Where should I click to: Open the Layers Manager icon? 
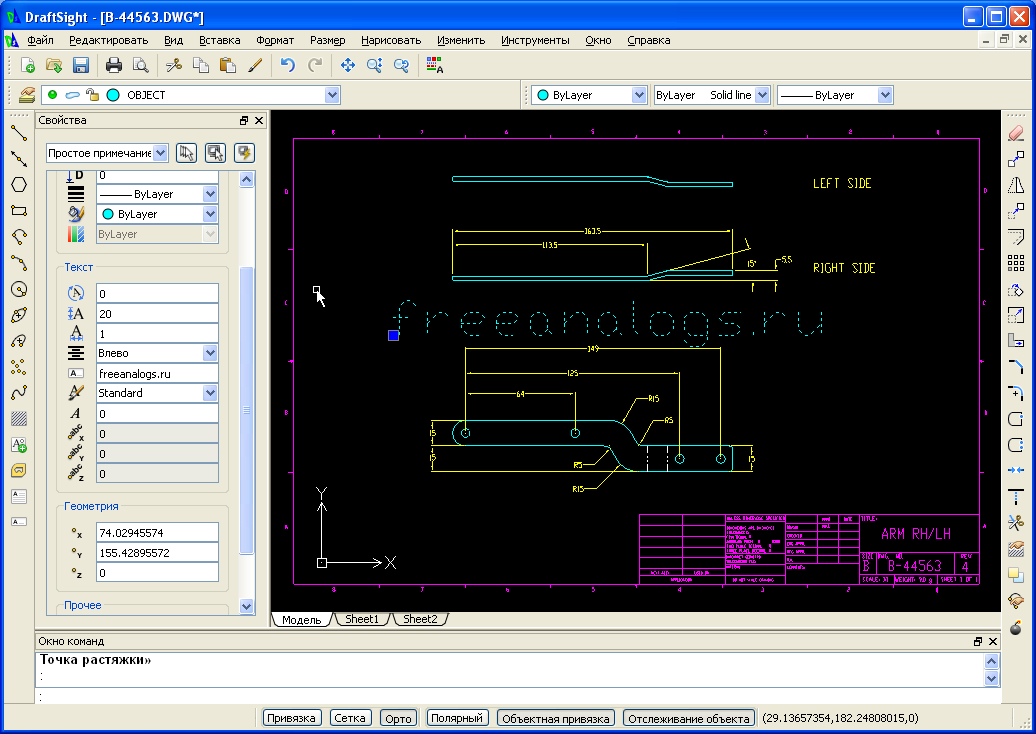[x=26, y=95]
